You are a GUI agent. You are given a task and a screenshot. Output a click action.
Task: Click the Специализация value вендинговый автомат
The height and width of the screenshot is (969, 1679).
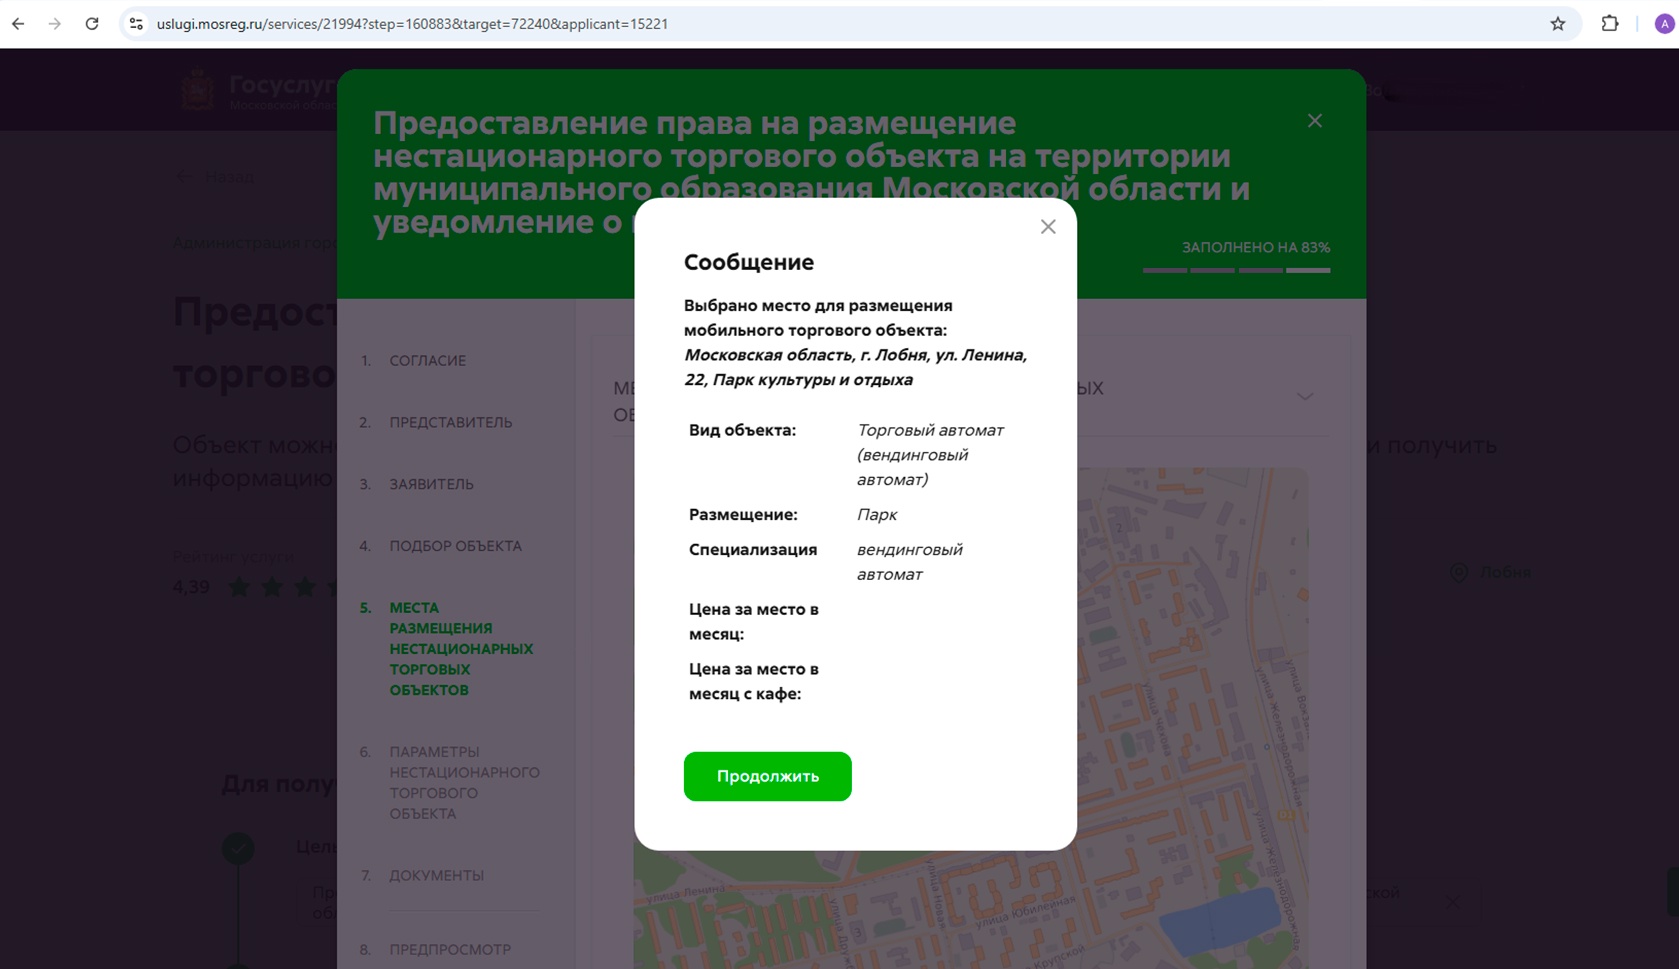tap(909, 562)
